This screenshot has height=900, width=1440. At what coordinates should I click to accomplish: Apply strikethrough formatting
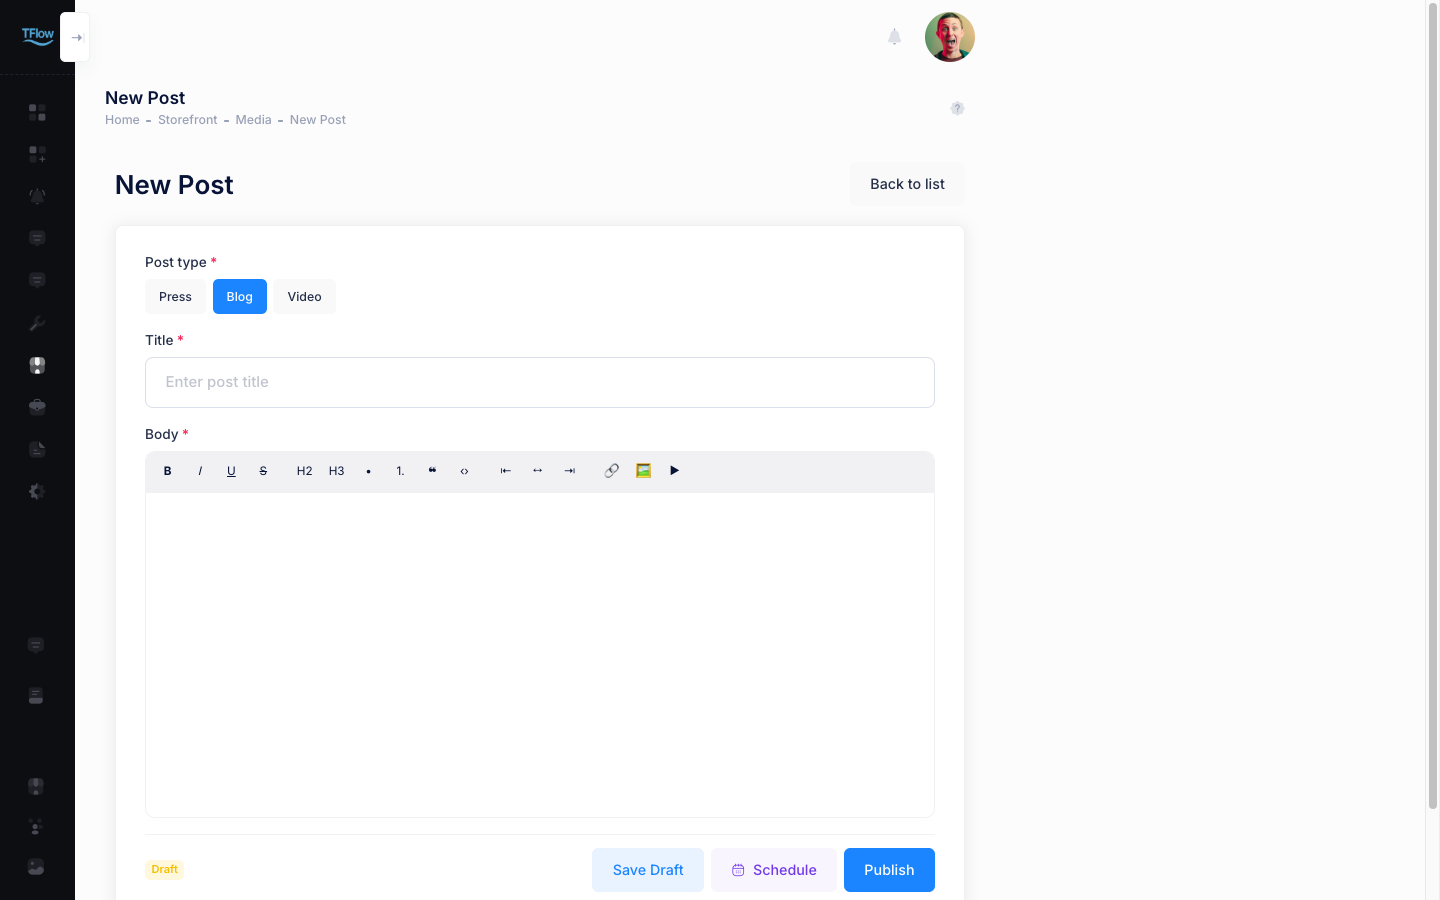point(263,471)
